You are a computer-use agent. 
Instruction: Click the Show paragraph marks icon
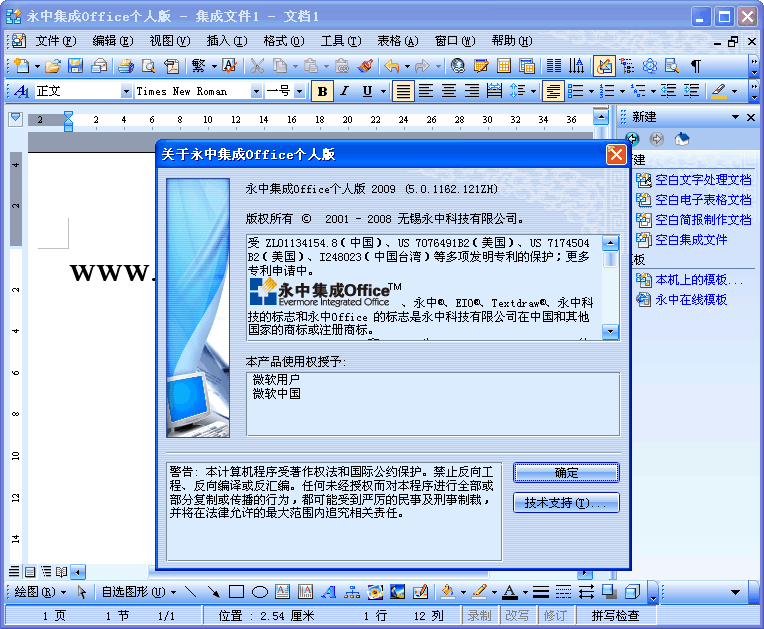pos(696,65)
